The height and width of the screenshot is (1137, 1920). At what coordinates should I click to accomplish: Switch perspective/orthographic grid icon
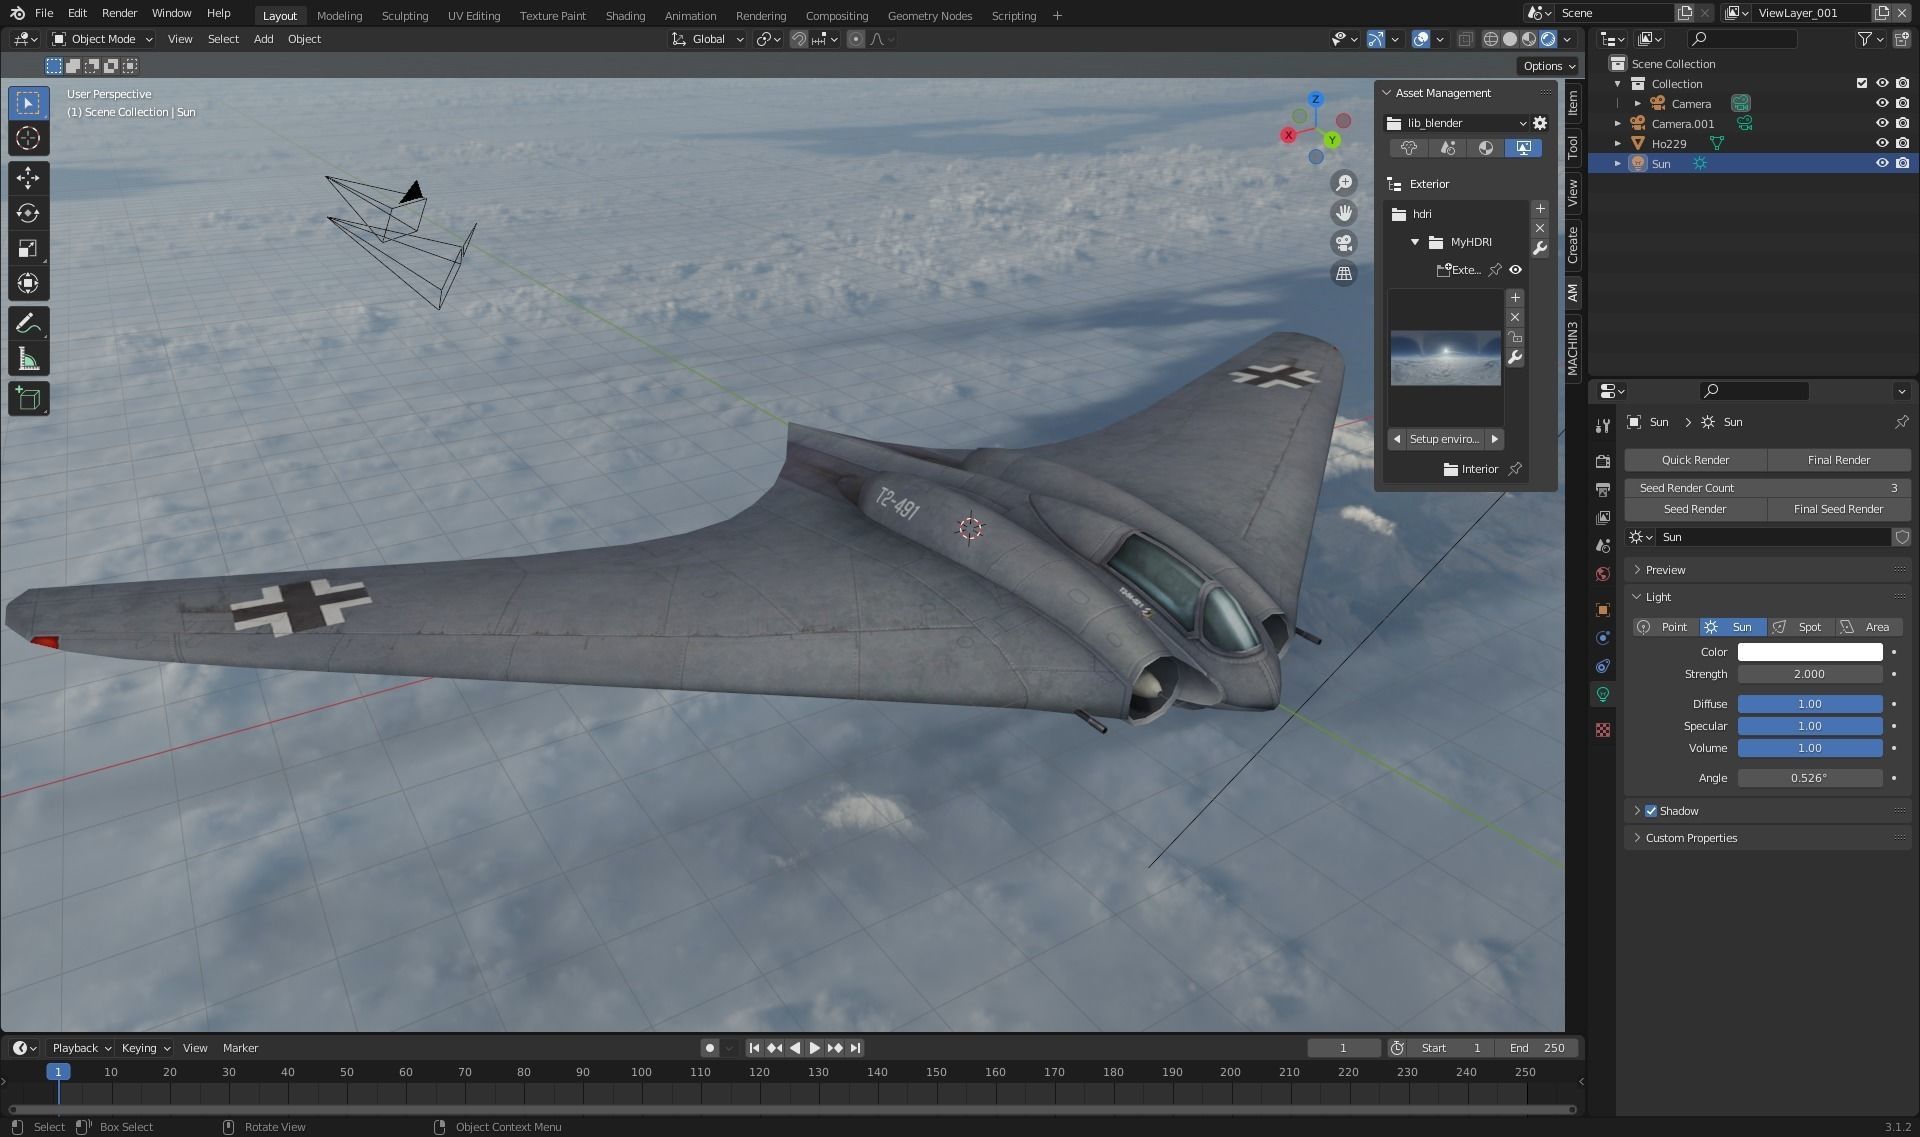(1344, 273)
